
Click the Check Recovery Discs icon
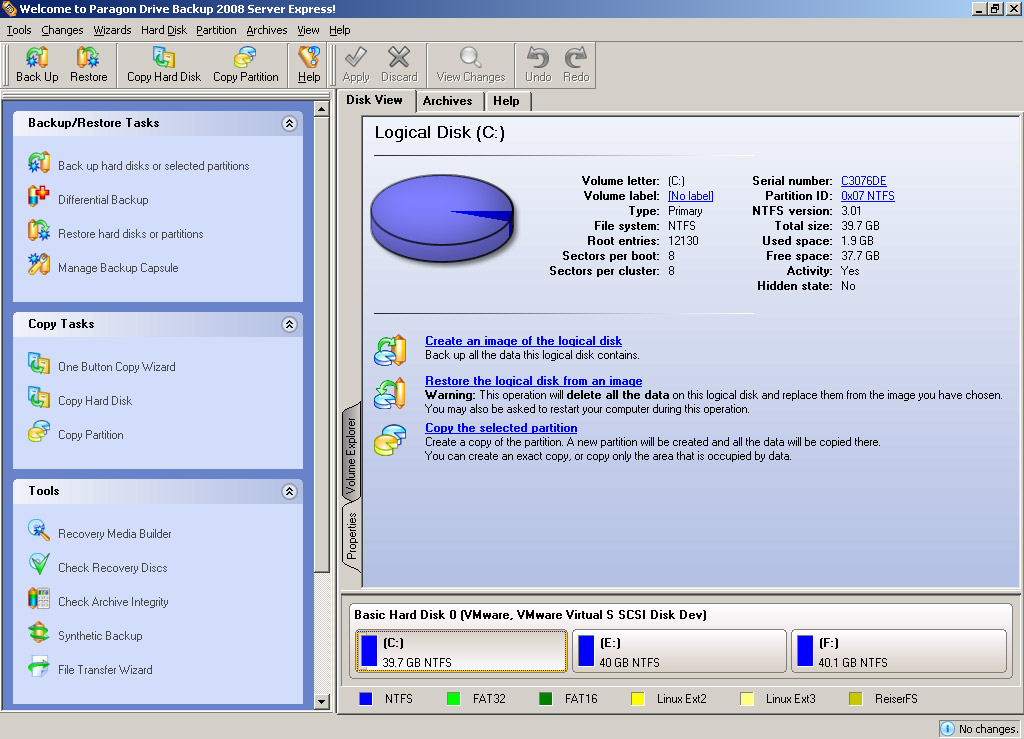click(39, 565)
